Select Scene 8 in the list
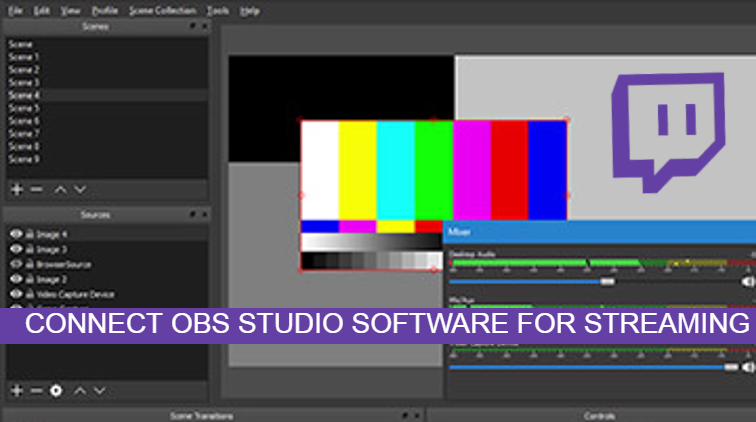Screen dimensions: 756x422 107,147
